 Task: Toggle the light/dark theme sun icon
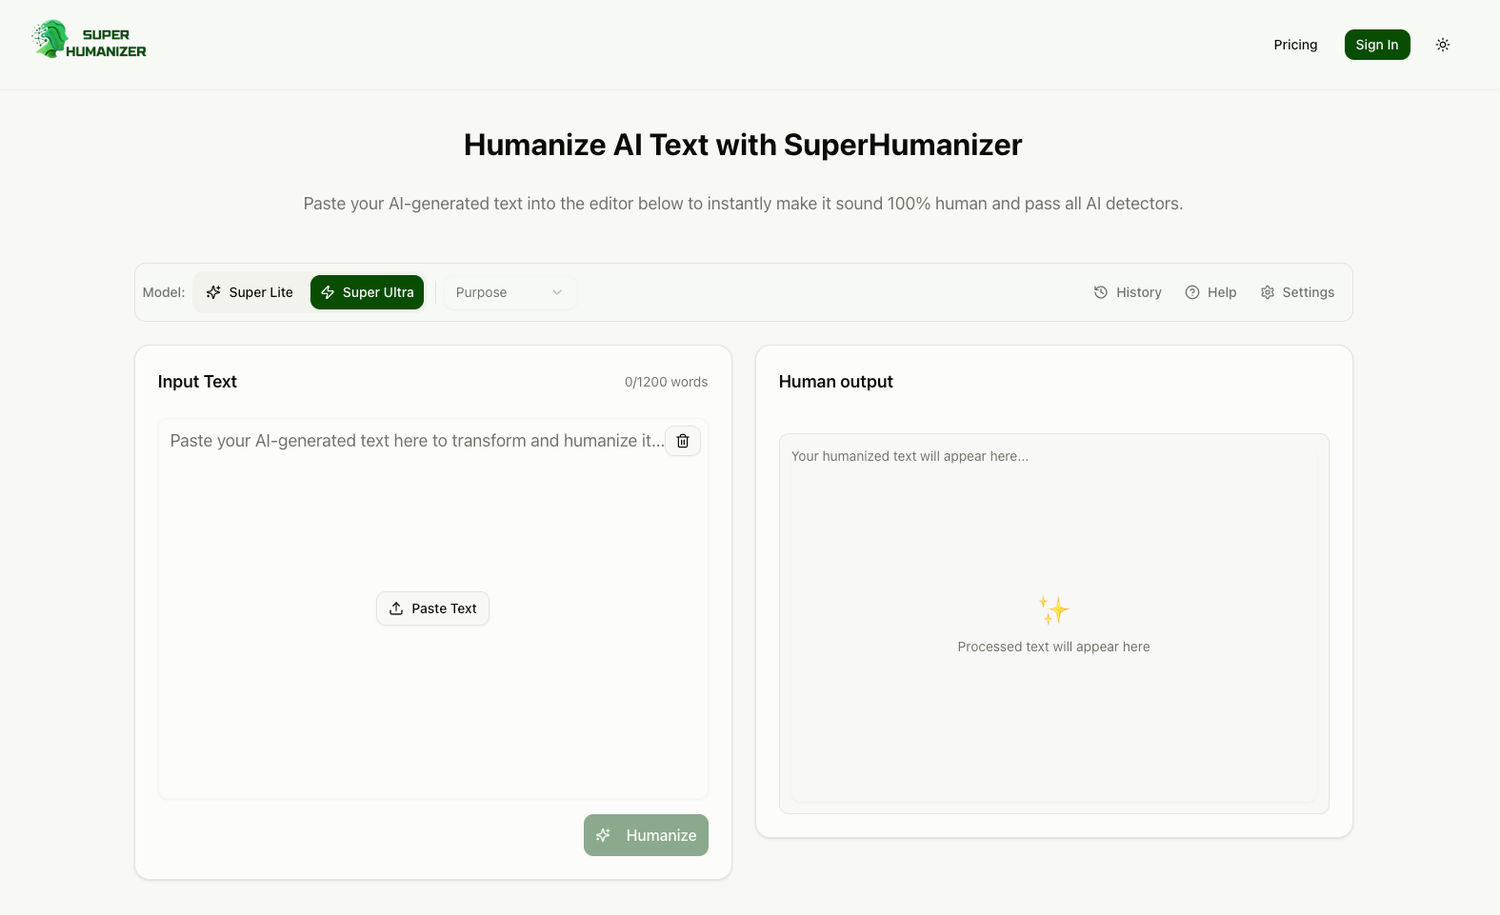pyautogui.click(x=1442, y=45)
